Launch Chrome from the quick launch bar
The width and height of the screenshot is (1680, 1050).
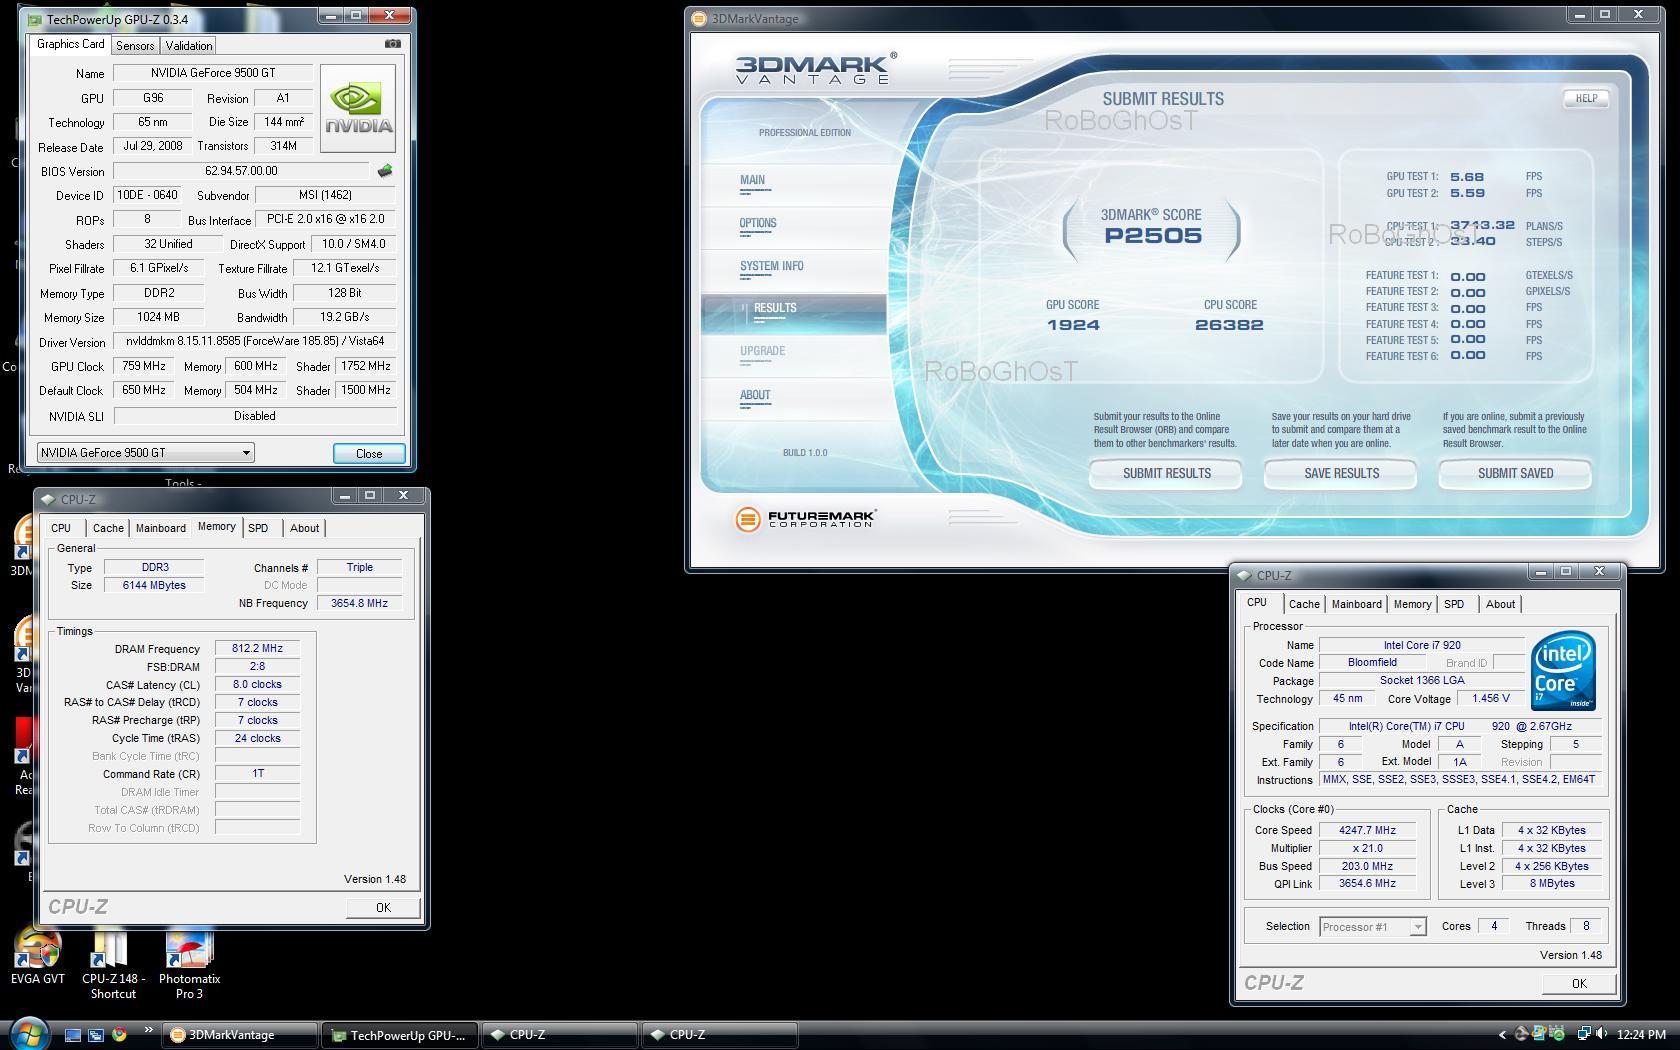tap(119, 1035)
